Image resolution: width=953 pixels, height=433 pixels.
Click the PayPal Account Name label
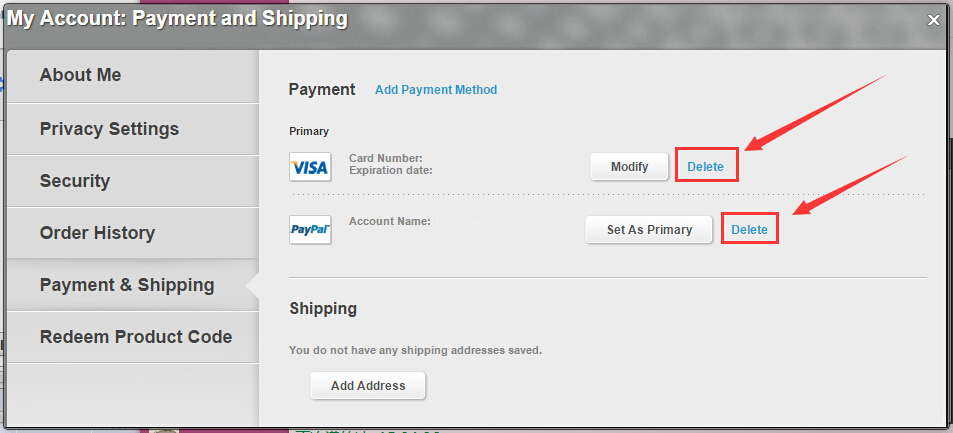389,221
